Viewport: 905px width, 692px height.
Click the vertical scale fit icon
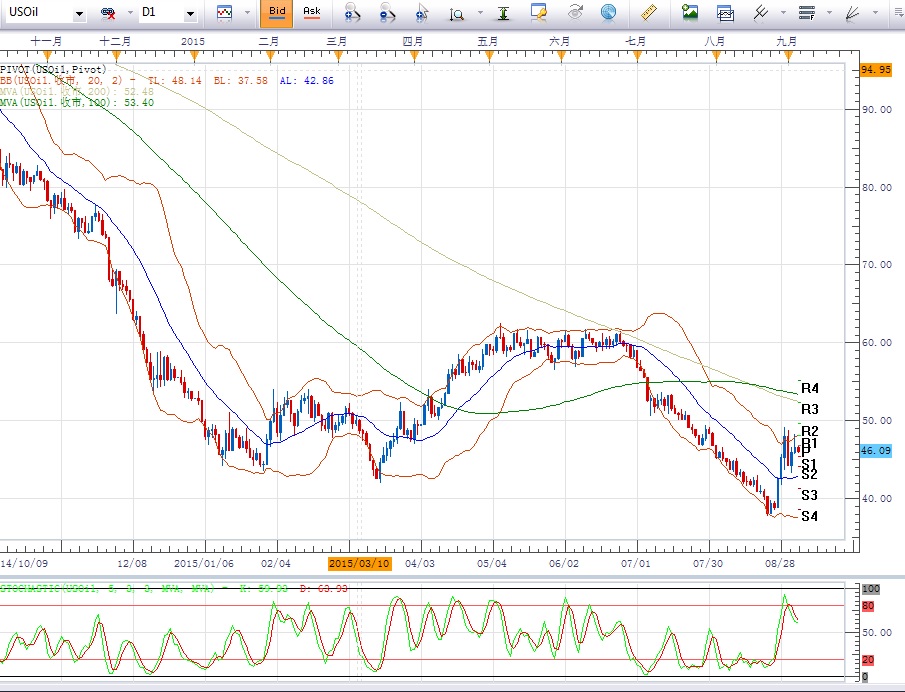coord(503,13)
